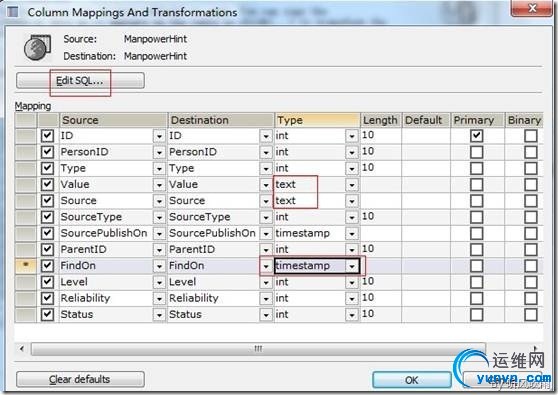Check Primary checkbox for PersonID row
Image resolution: width=558 pixels, height=395 pixels.
pos(477,152)
